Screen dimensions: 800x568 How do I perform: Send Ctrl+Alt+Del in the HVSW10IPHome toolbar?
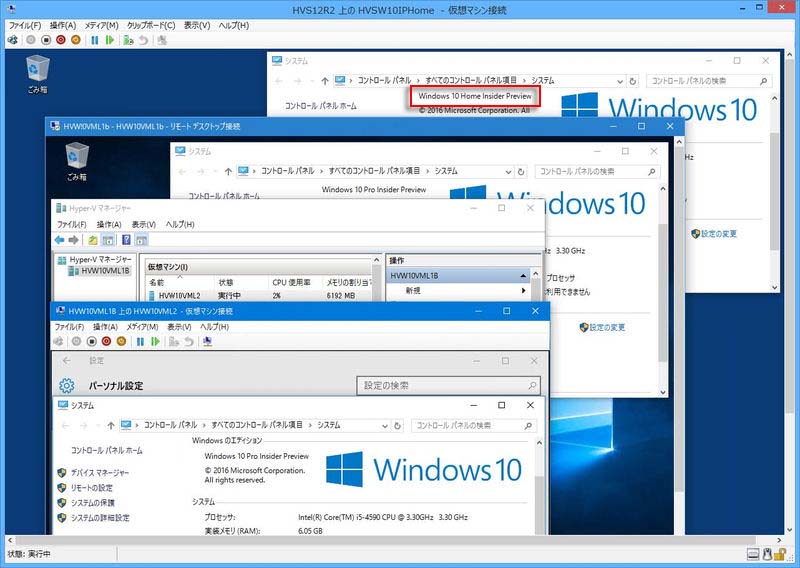[13, 40]
